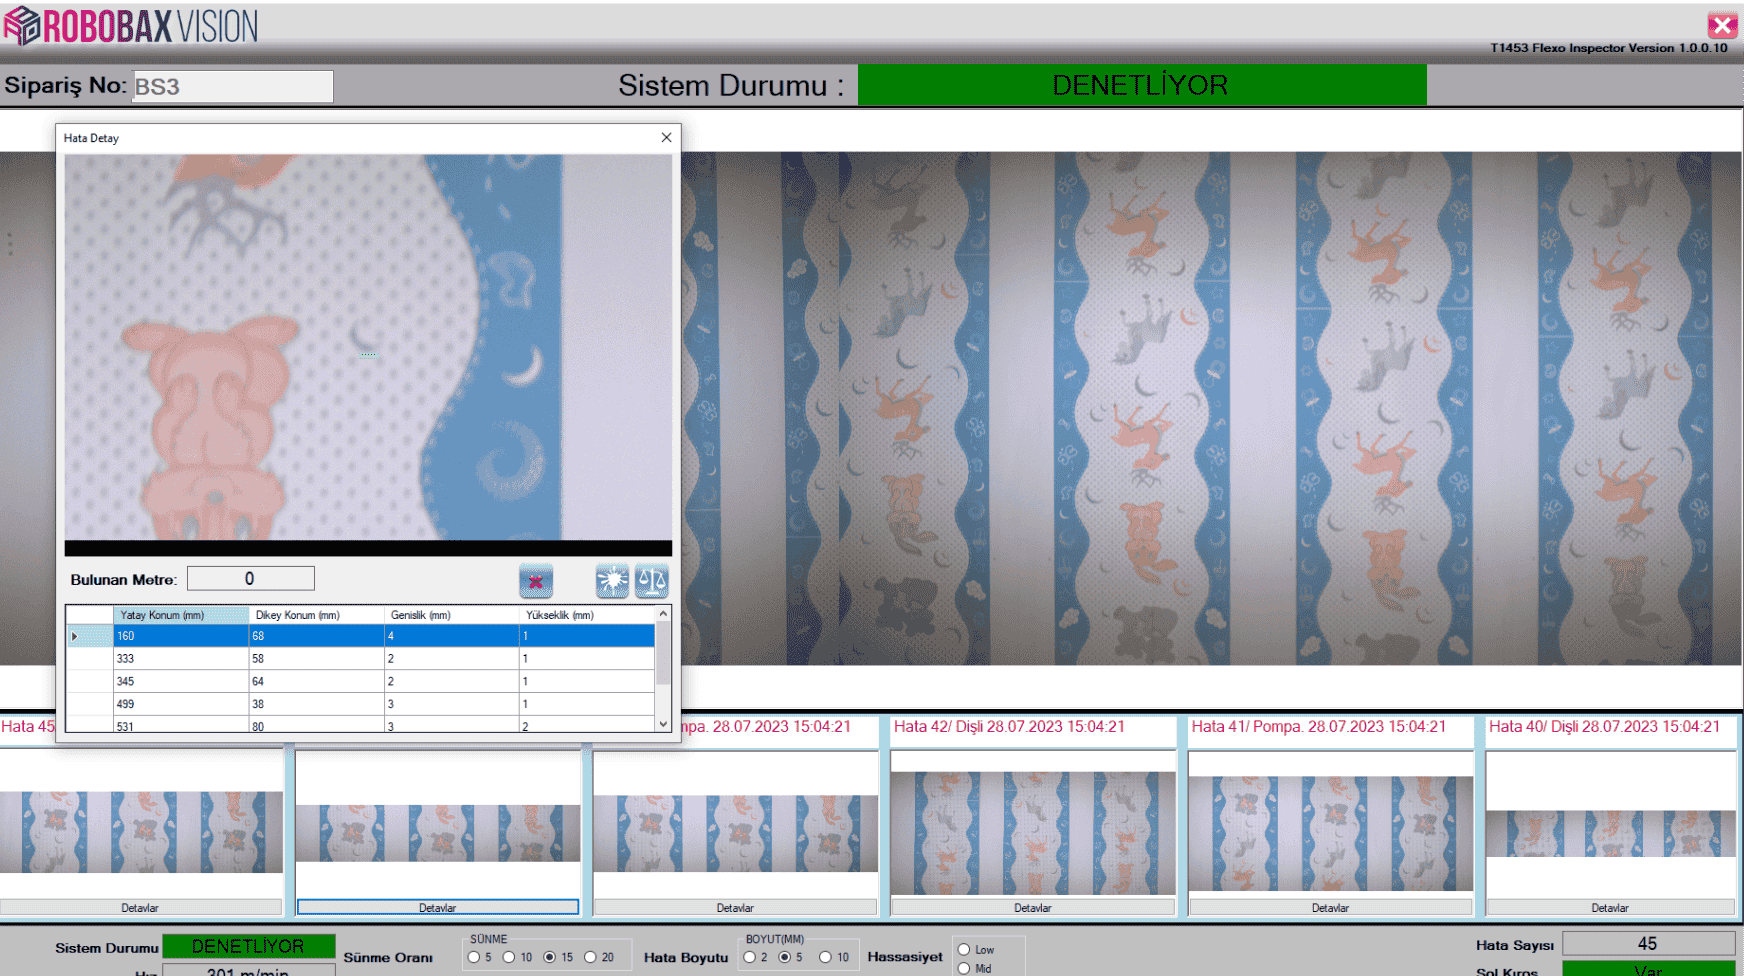Viewport: 1744px width, 976px height.
Task: Click Detaylar button under third thumbnail
Action: tap(735, 908)
